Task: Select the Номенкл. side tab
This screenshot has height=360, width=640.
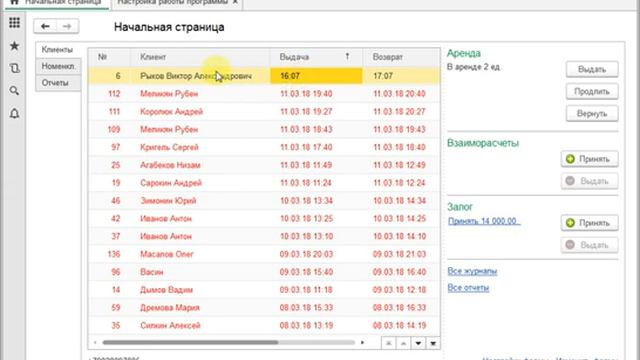Action: (58, 66)
